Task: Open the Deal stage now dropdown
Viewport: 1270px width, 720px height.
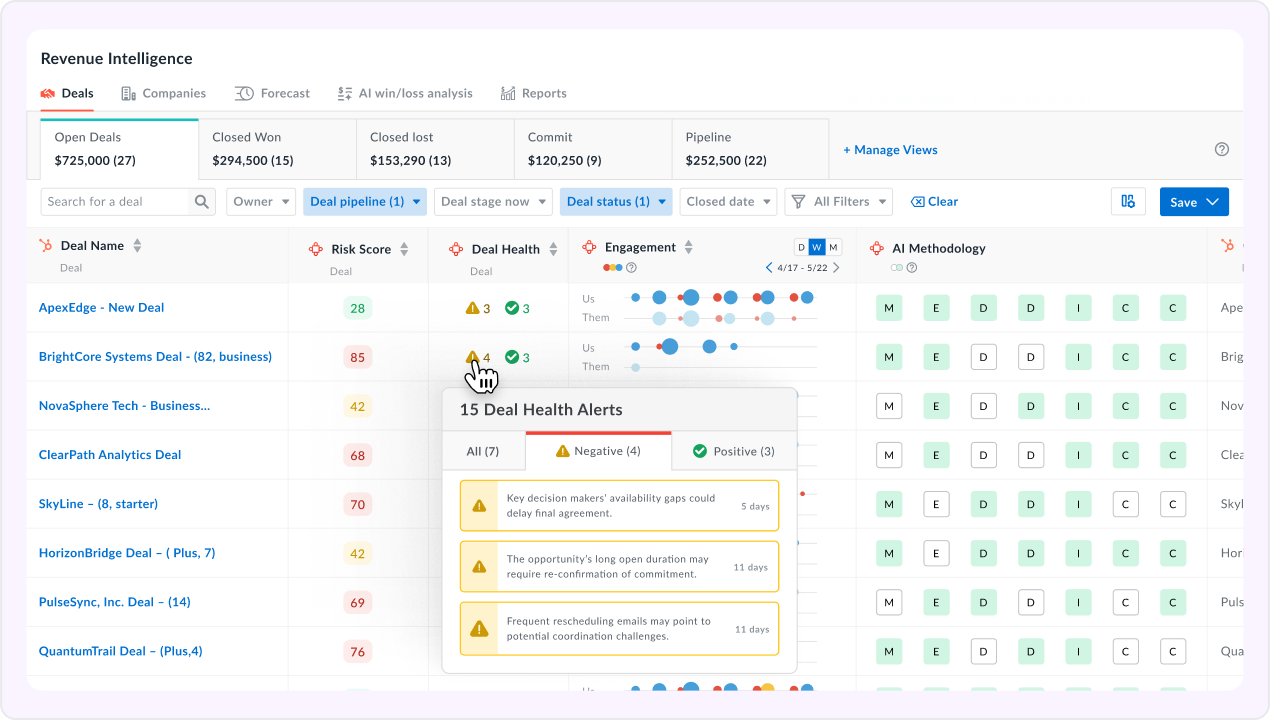Action: point(493,201)
